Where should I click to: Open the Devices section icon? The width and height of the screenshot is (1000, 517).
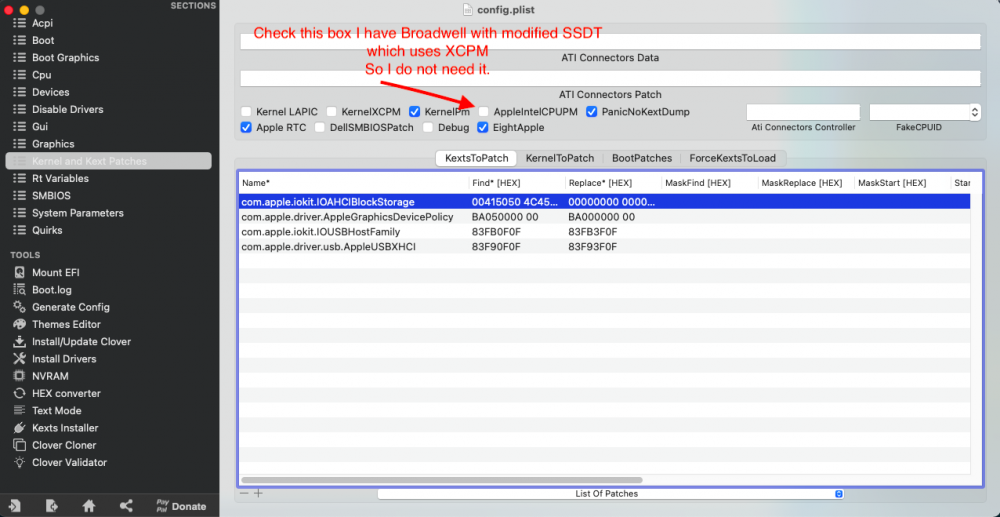coord(20,92)
